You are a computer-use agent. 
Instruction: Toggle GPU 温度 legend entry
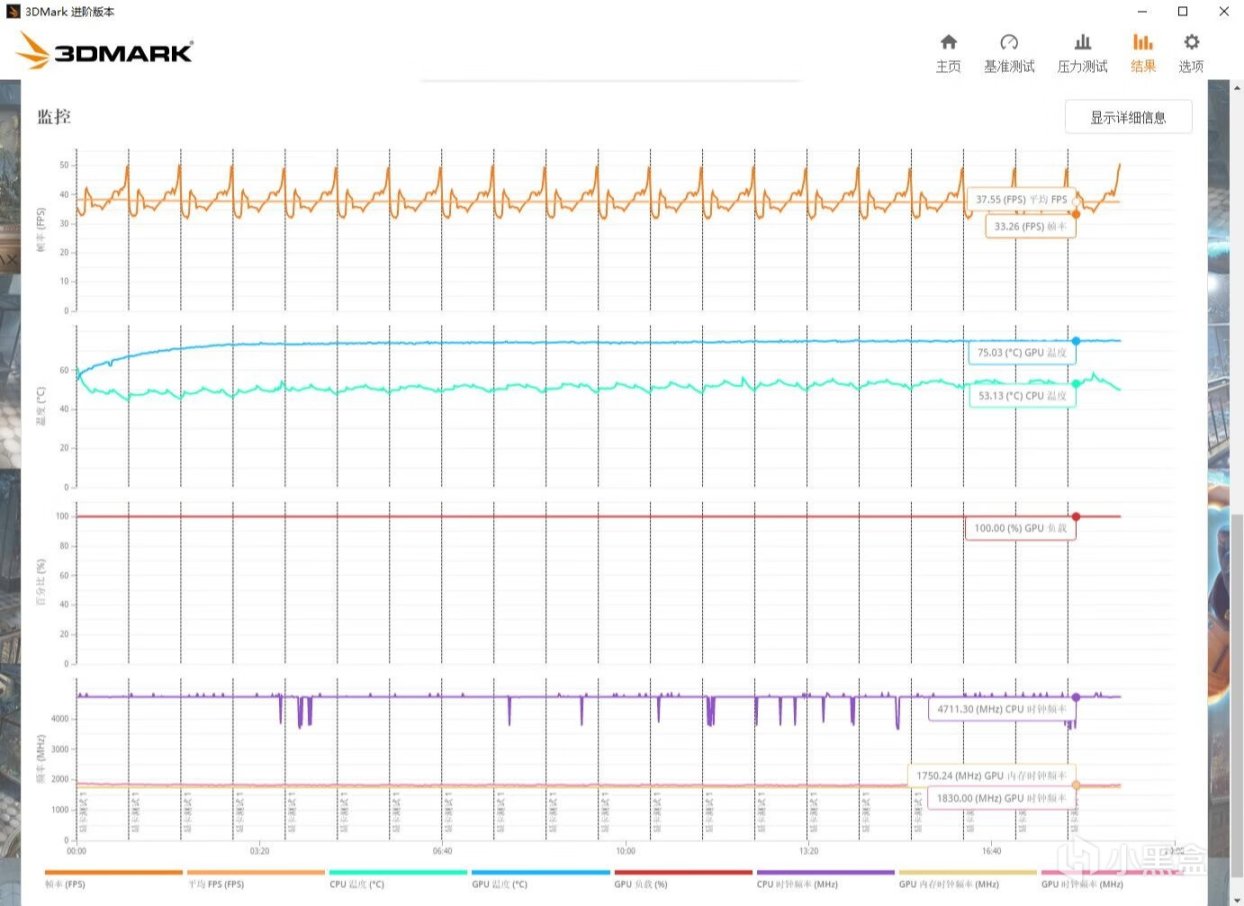[x=540, y=878]
